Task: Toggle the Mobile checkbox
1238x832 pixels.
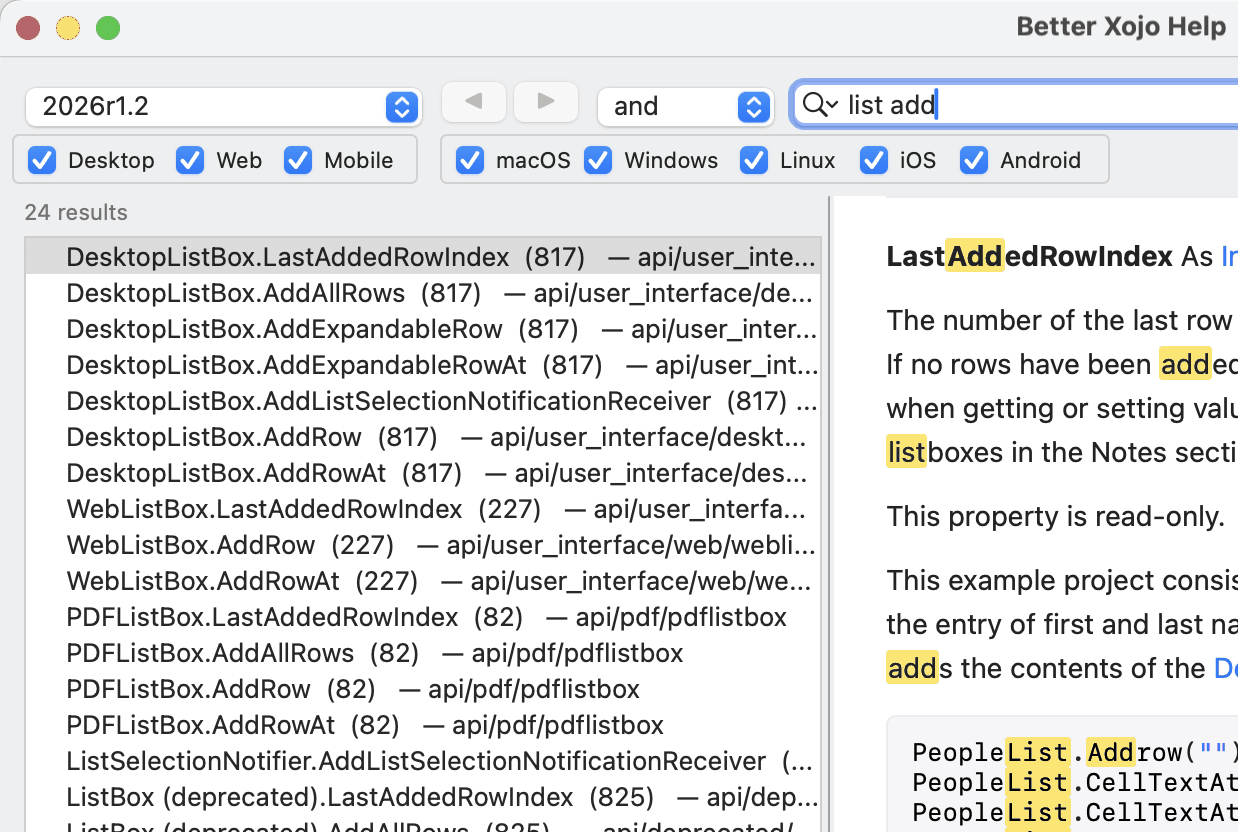Action: click(x=298, y=160)
